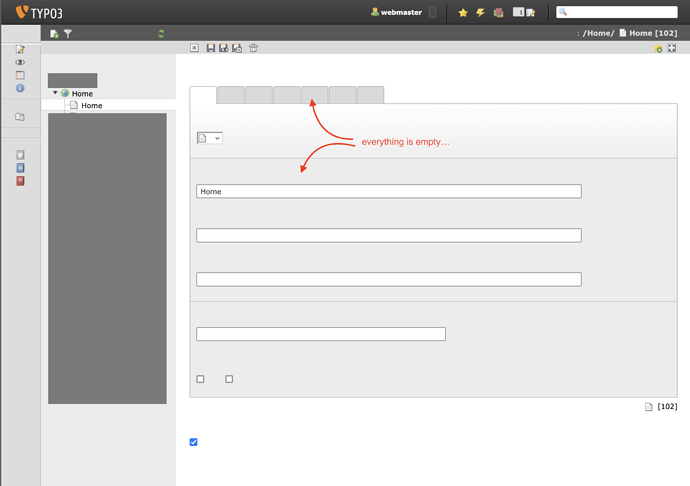Collapse the Home root tree node arrow
The height and width of the screenshot is (486, 690).
tap(55, 93)
